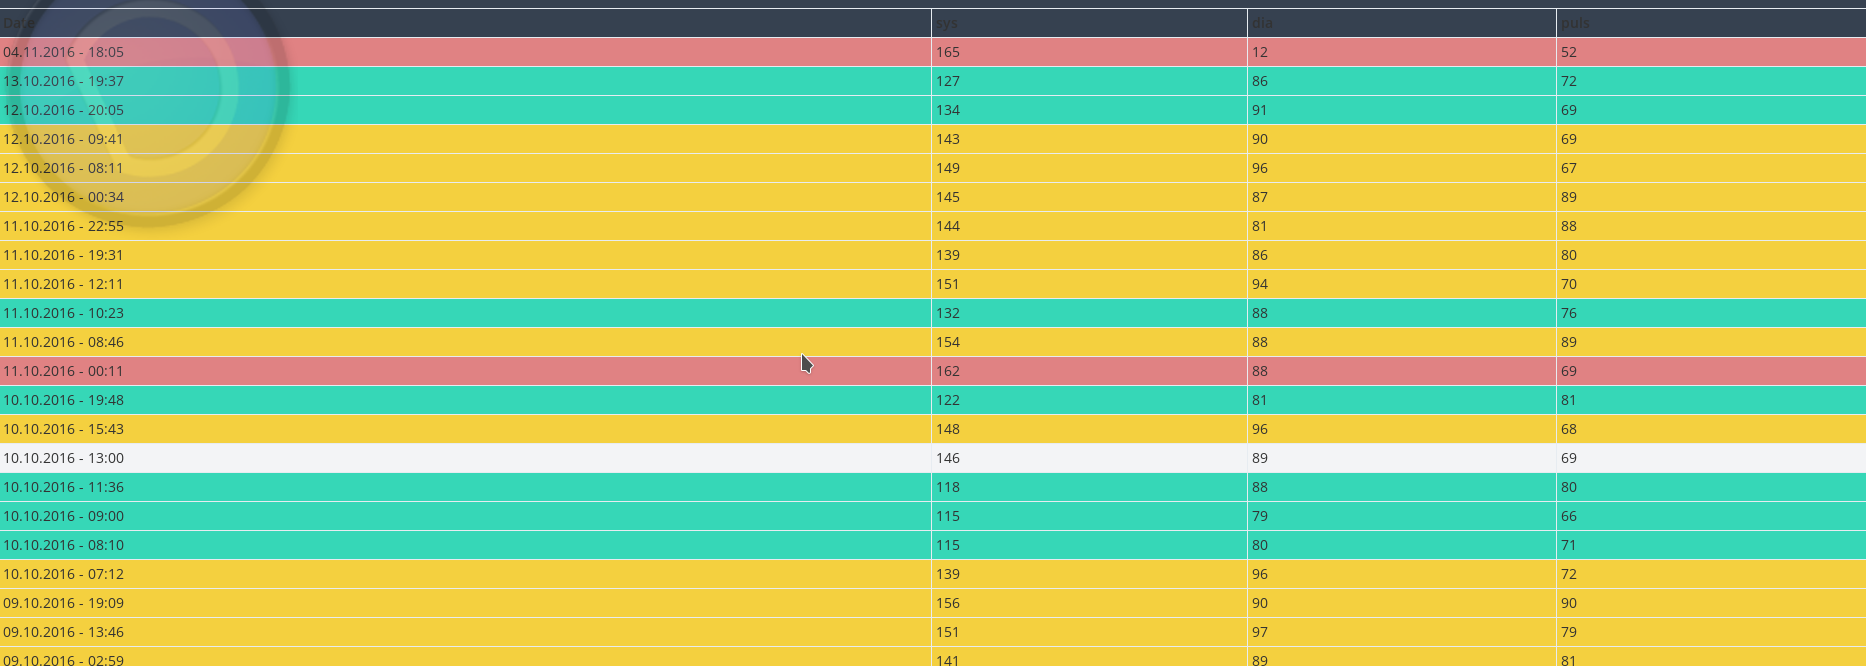This screenshot has width=1866, height=666.
Task: Select sys value 143 in the table
Action: (x=1089, y=139)
